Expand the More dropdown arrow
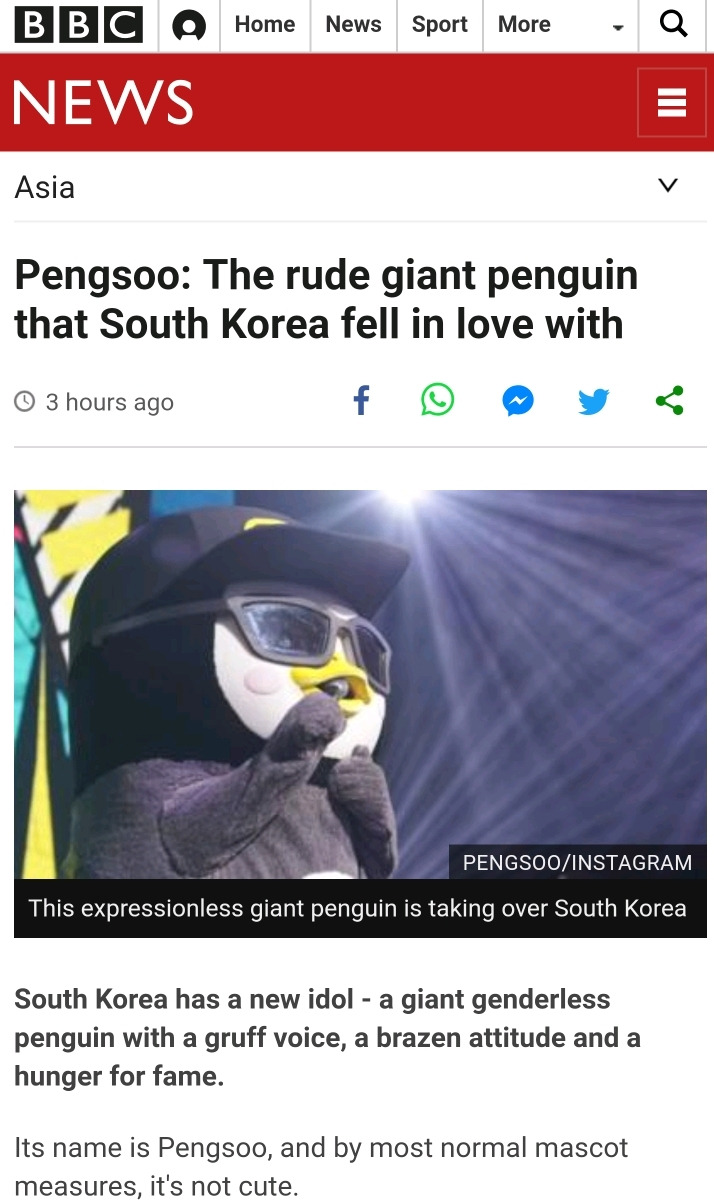714x1203 pixels. pos(618,27)
